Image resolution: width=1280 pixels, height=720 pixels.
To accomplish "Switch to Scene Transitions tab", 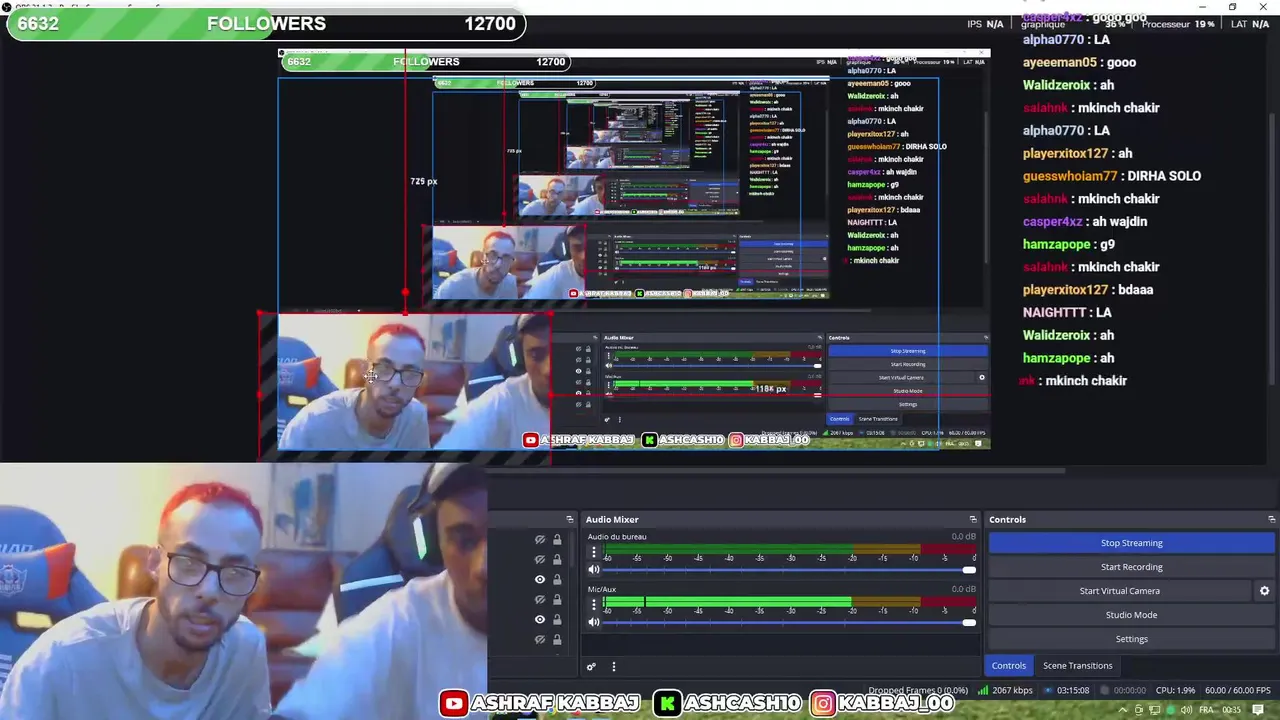I will [1077, 666].
